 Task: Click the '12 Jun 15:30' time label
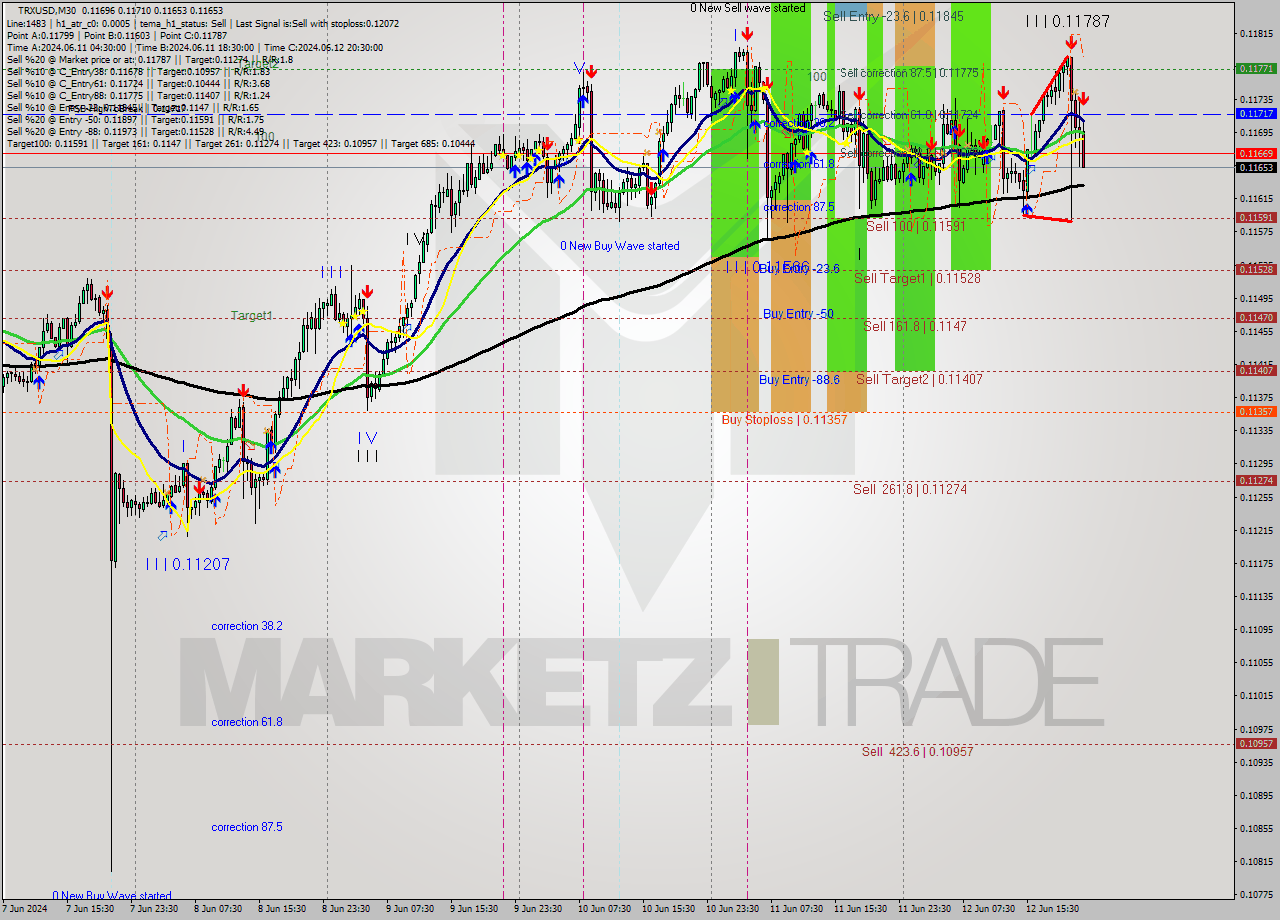[x=1052, y=909]
